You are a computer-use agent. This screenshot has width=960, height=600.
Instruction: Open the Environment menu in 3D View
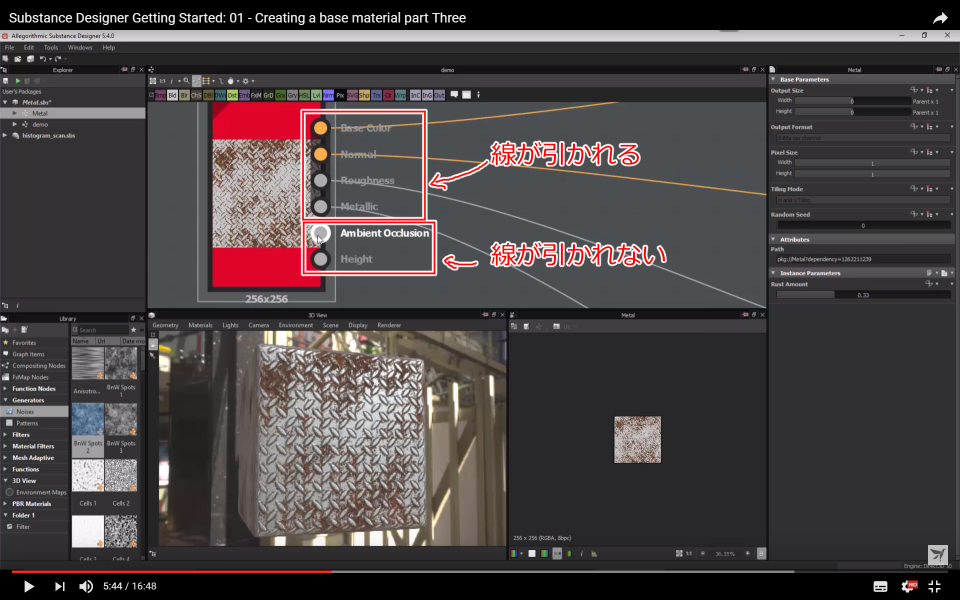[x=296, y=325]
